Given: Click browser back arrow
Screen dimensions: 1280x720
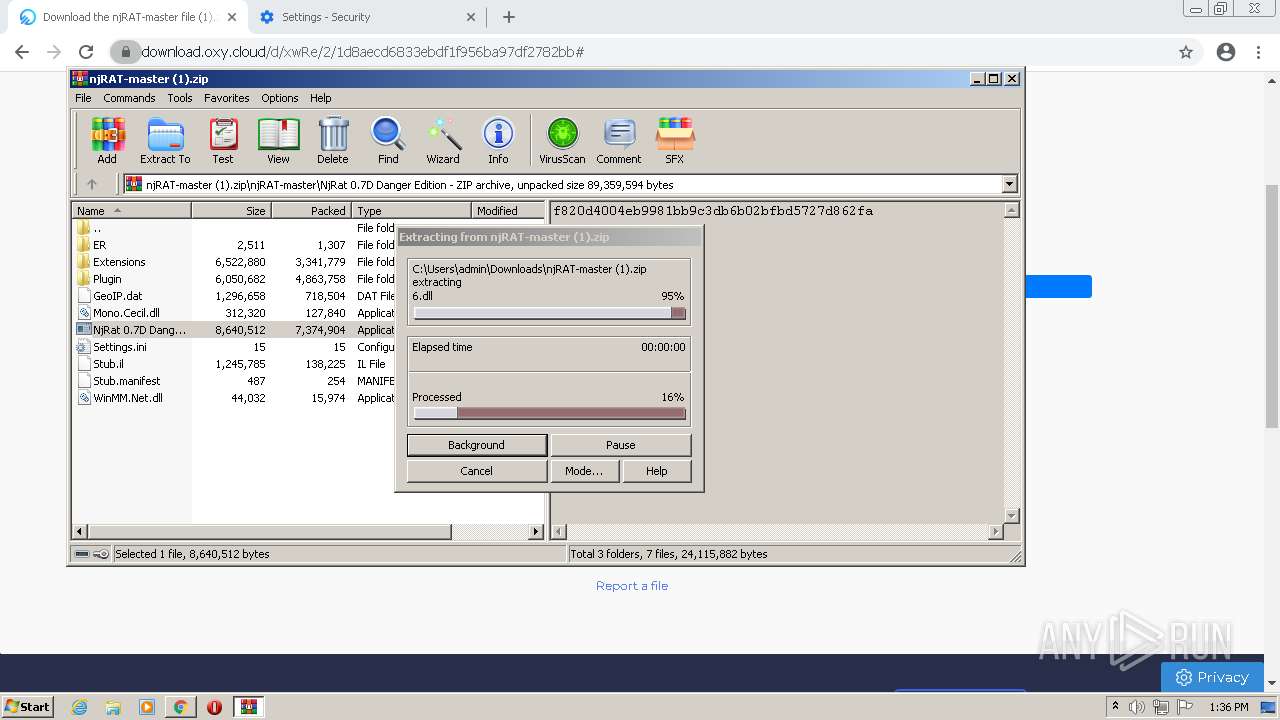Looking at the screenshot, I should coord(22,52).
